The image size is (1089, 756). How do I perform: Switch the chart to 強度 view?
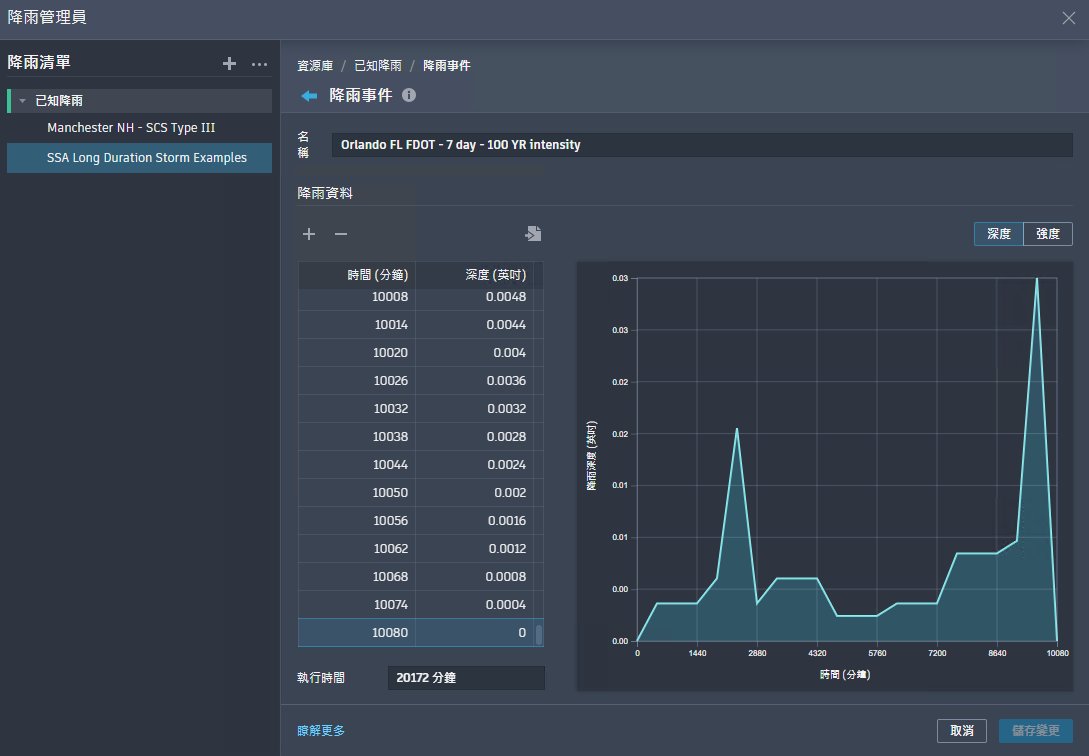pyautogui.click(x=1048, y=234)
